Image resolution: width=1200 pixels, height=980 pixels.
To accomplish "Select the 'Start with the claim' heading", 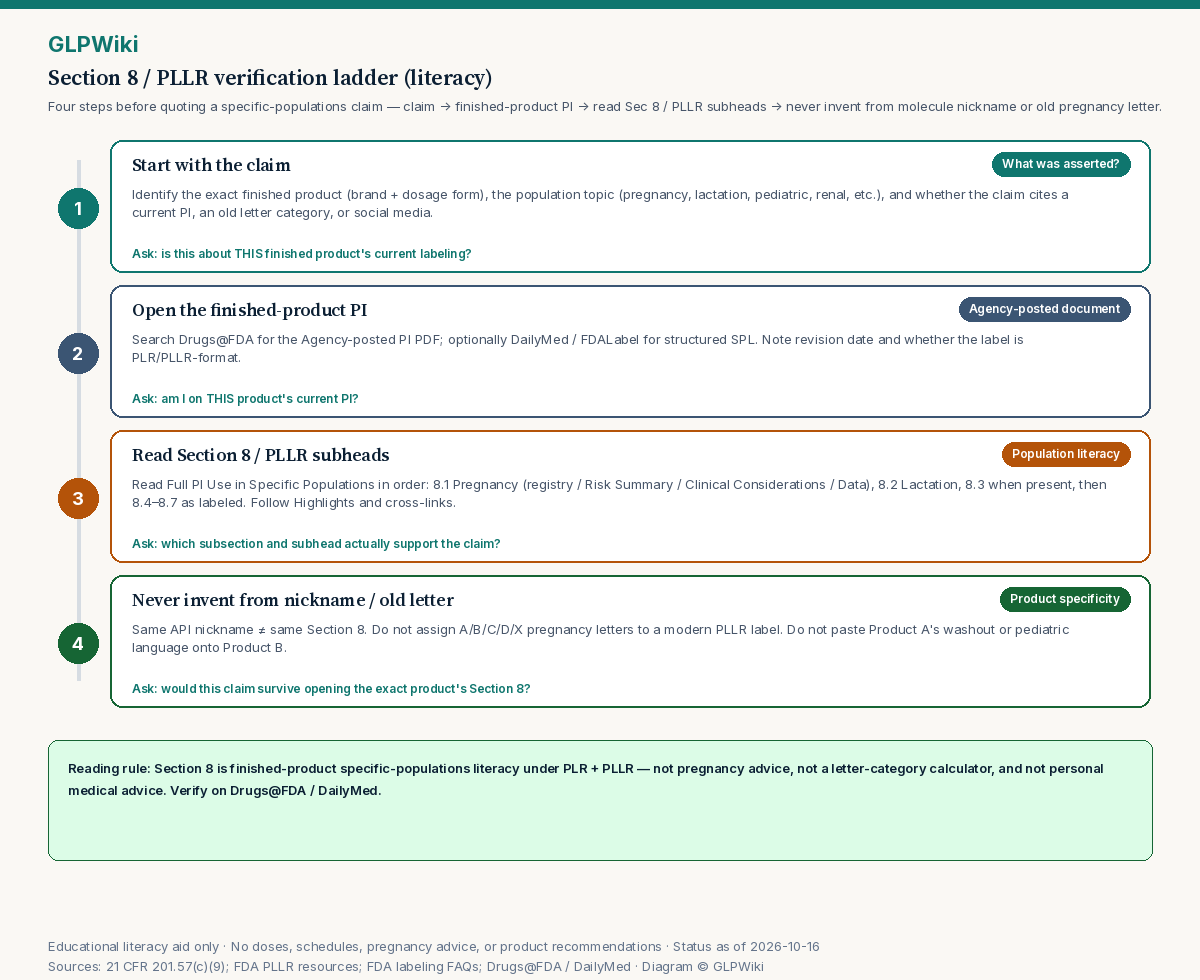I will point(211,165).
